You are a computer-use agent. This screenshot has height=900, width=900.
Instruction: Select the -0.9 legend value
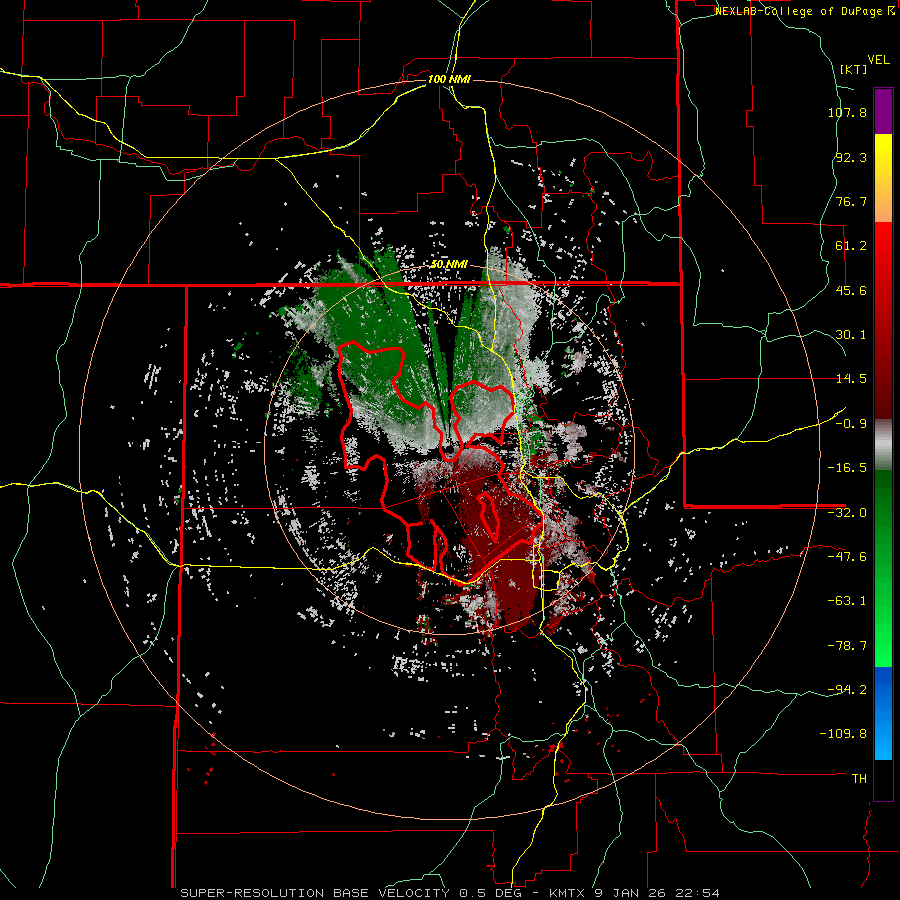coord(851,424)
